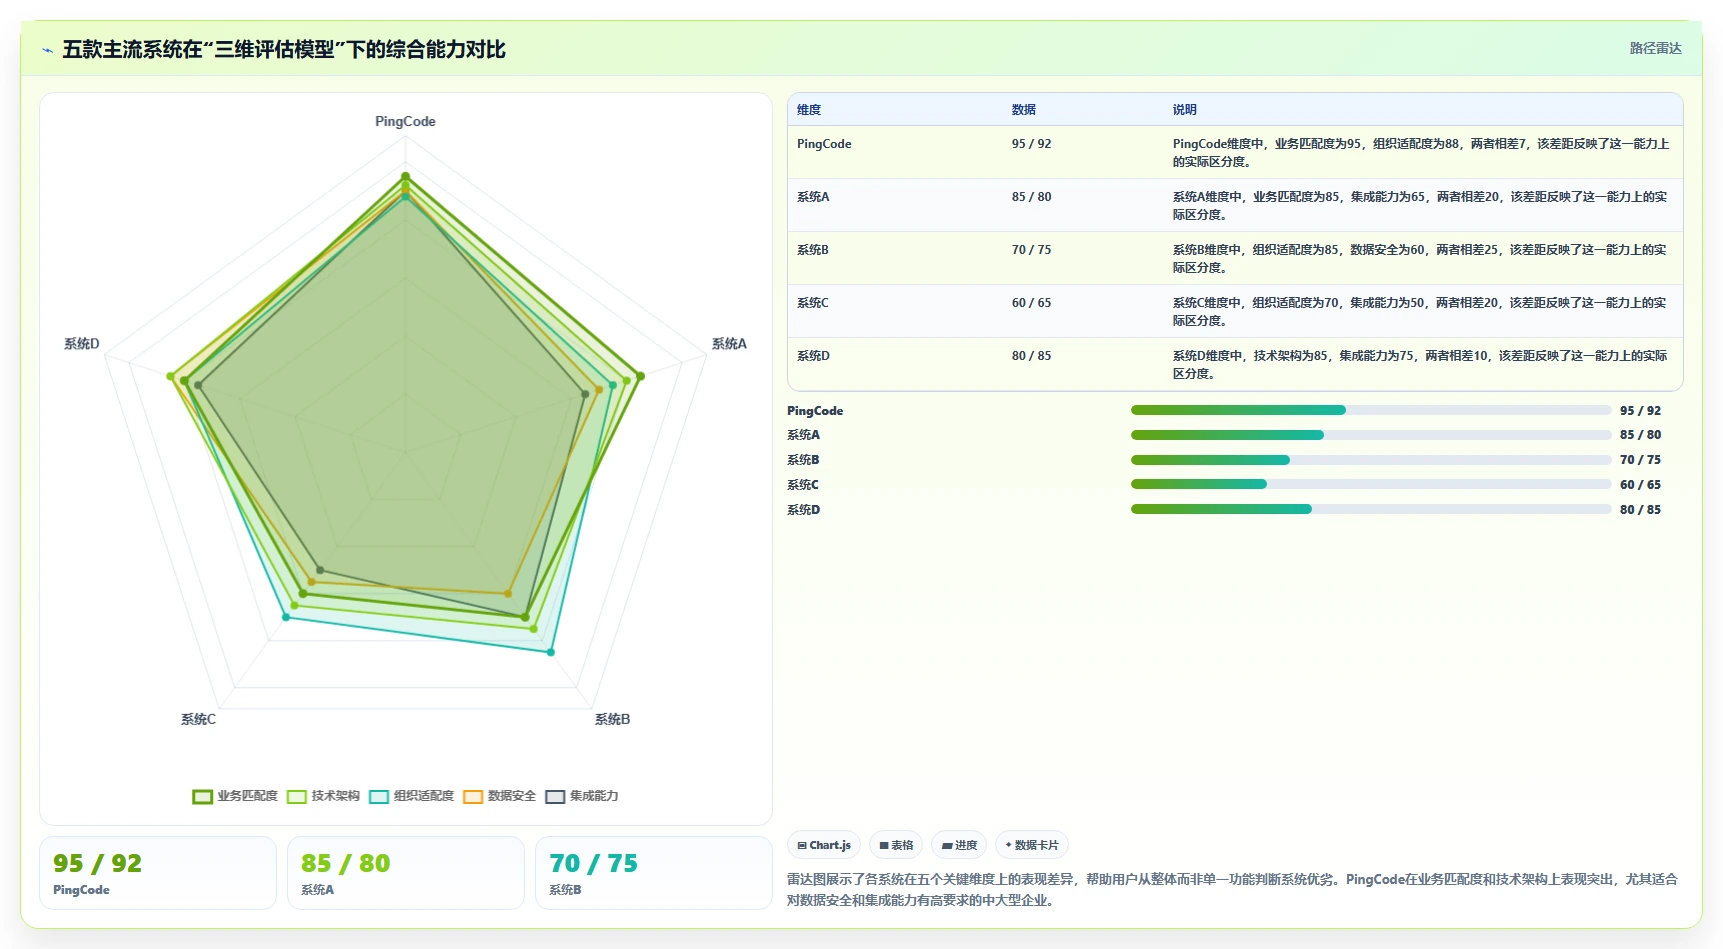This screenshot has height=949, width=1723.
Task: Click the 70 / 75 value right of progress bar
Action: (1640, 460)
